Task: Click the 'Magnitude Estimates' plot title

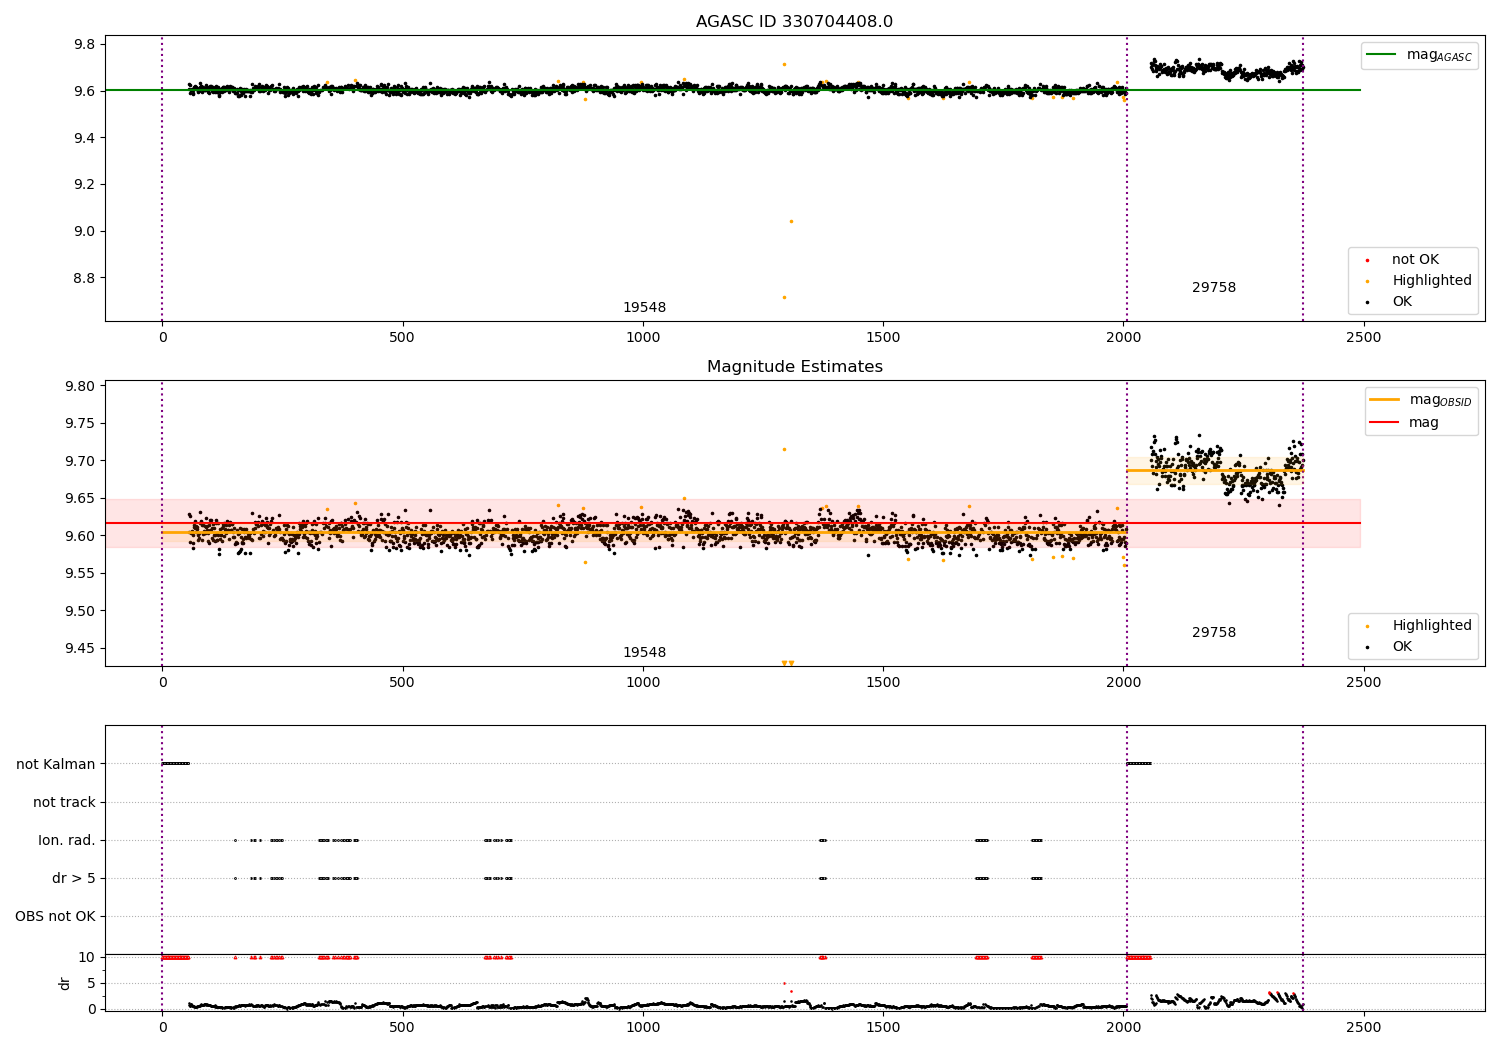Action: pos(794,367)
